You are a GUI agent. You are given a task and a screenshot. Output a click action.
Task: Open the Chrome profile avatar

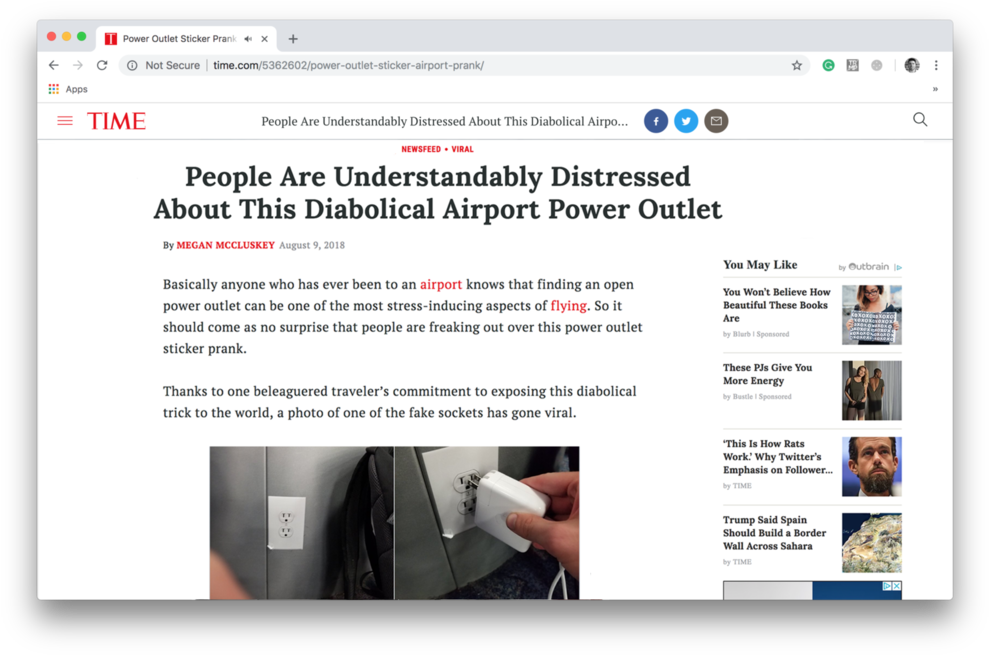coord(911,65)
